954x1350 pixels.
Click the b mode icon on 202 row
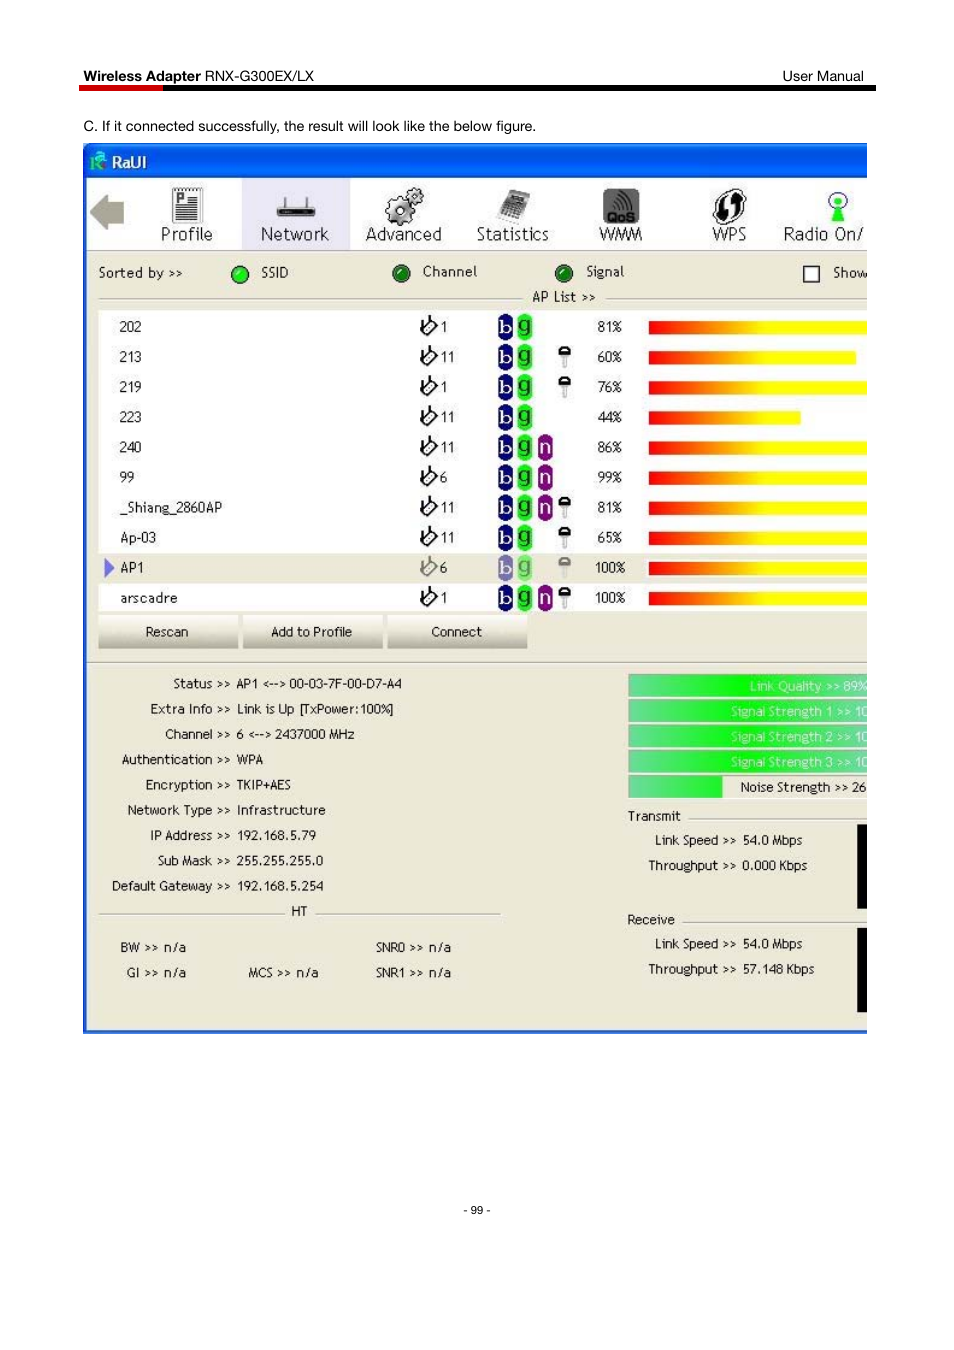click(505, 327)
